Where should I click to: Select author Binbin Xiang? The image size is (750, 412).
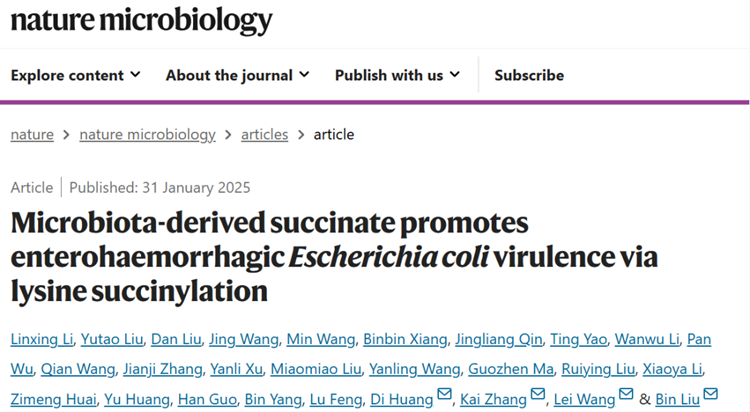pyautogui.click(x=405, y=339)
